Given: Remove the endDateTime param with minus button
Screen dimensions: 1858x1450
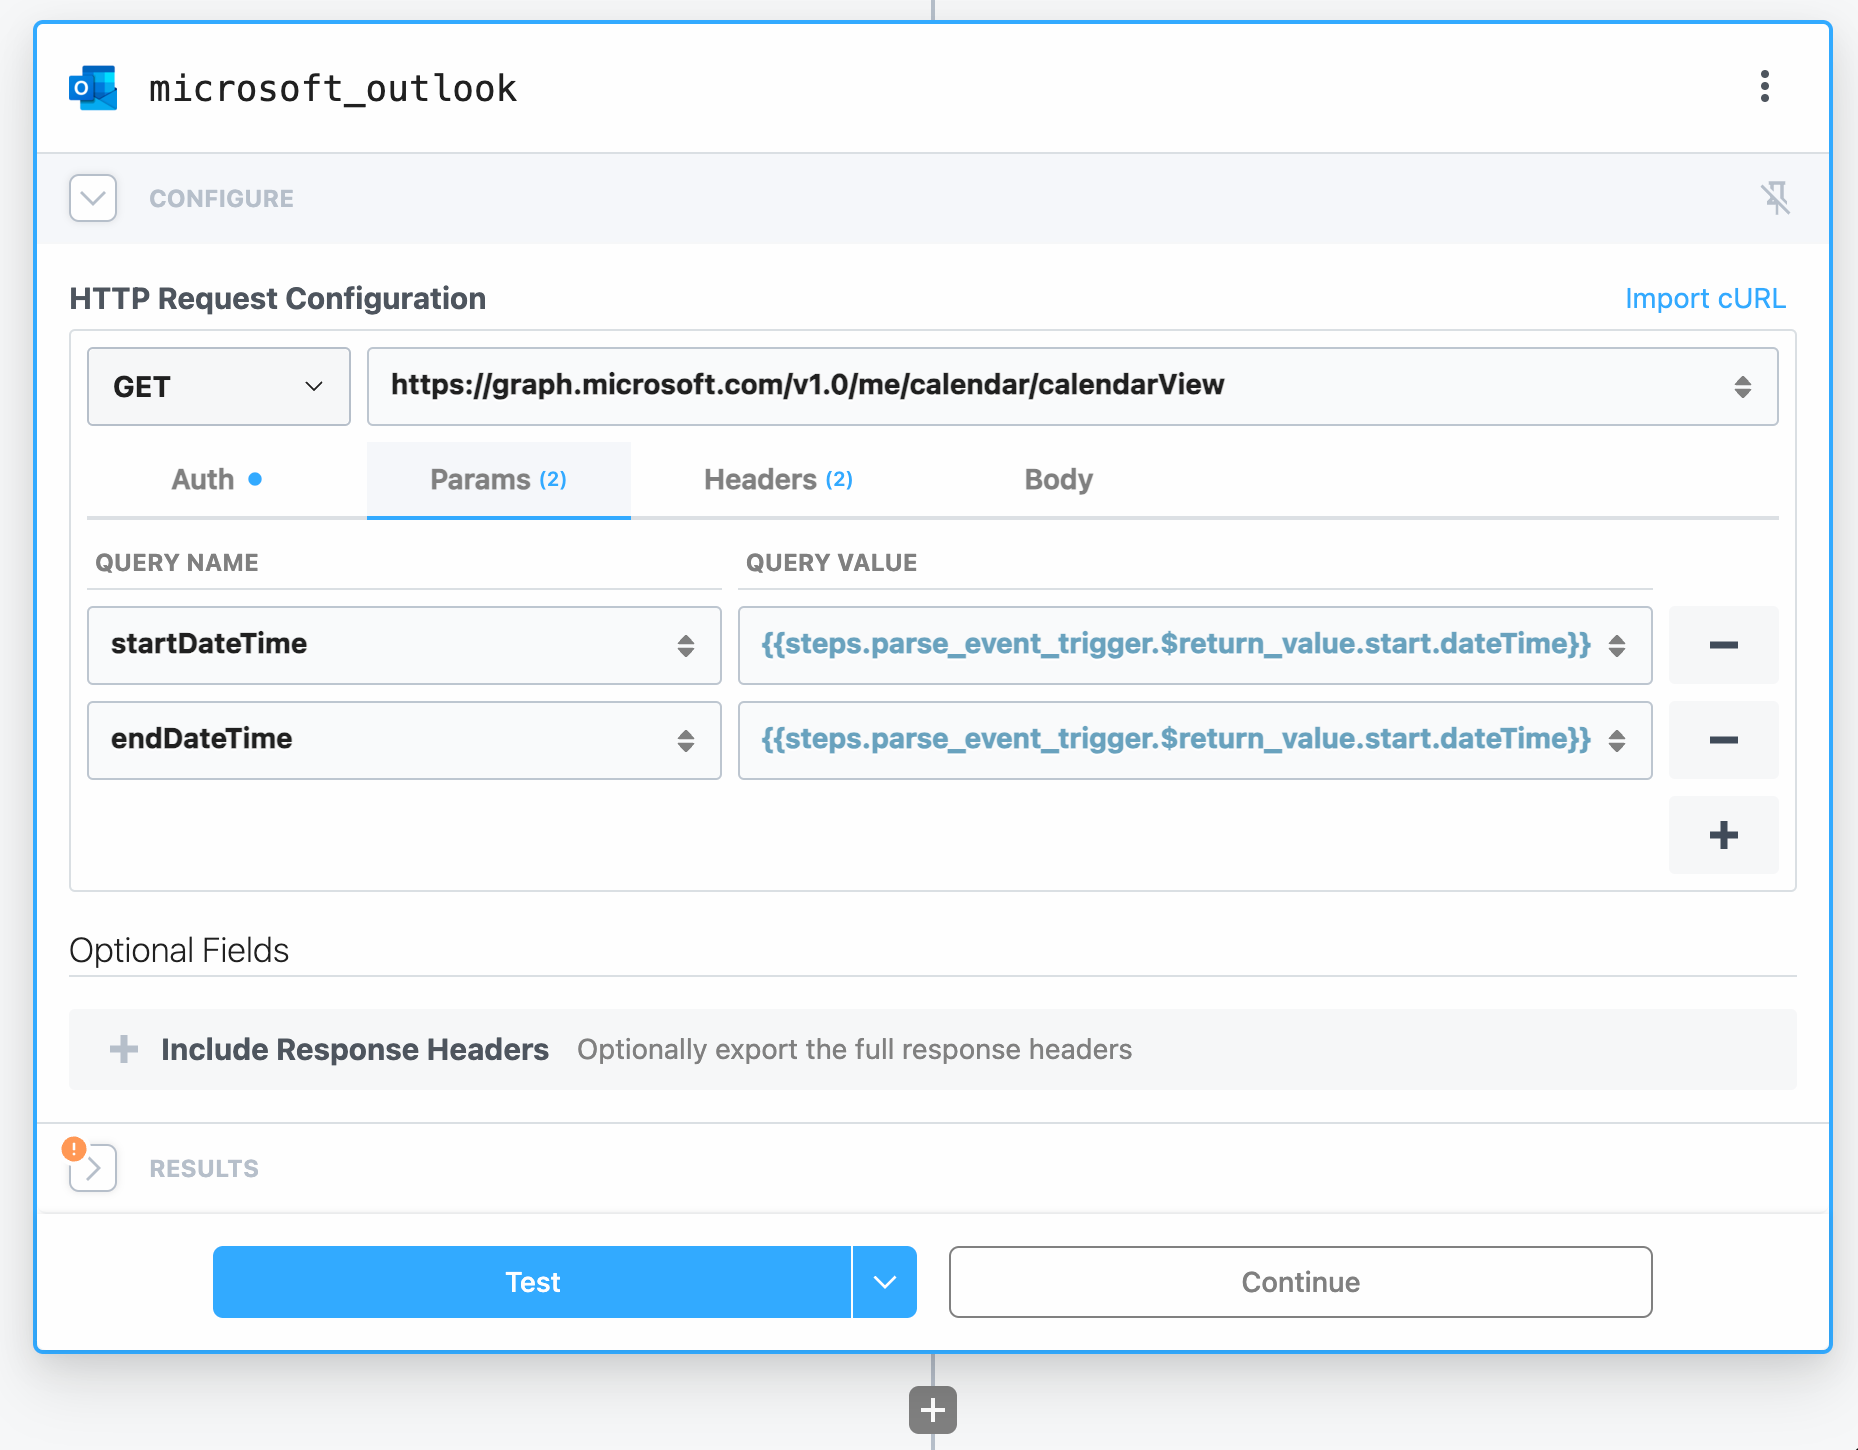Looking at the screenshot, I should pyautogui.click(x=1723, y=740).
